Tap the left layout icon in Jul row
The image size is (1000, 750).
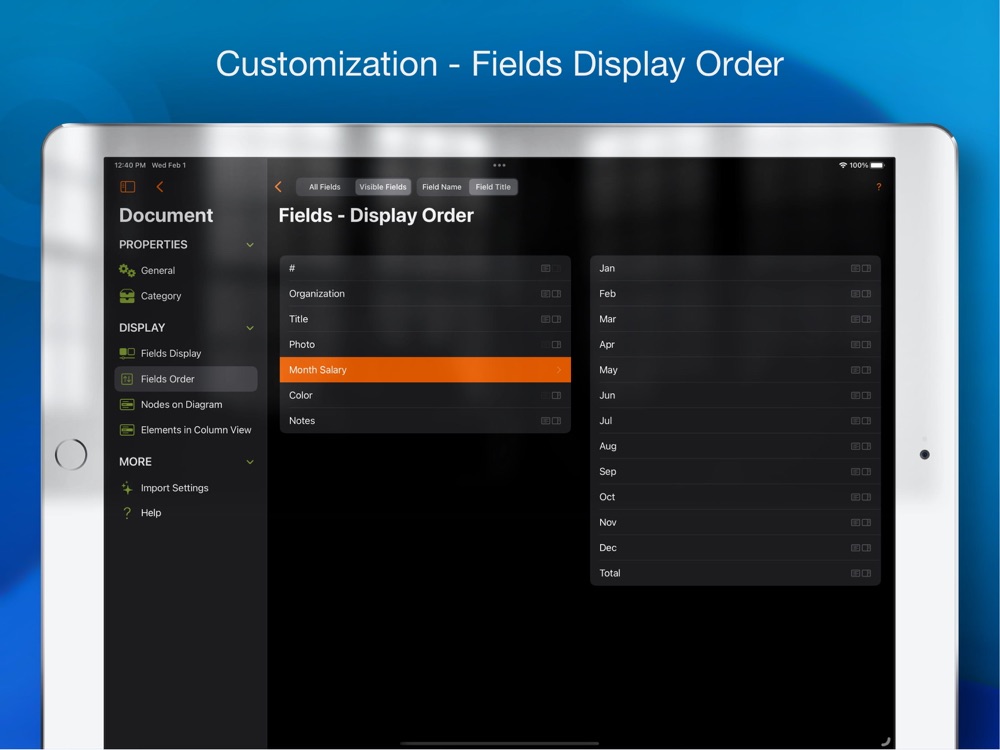(x=855, y=421)
